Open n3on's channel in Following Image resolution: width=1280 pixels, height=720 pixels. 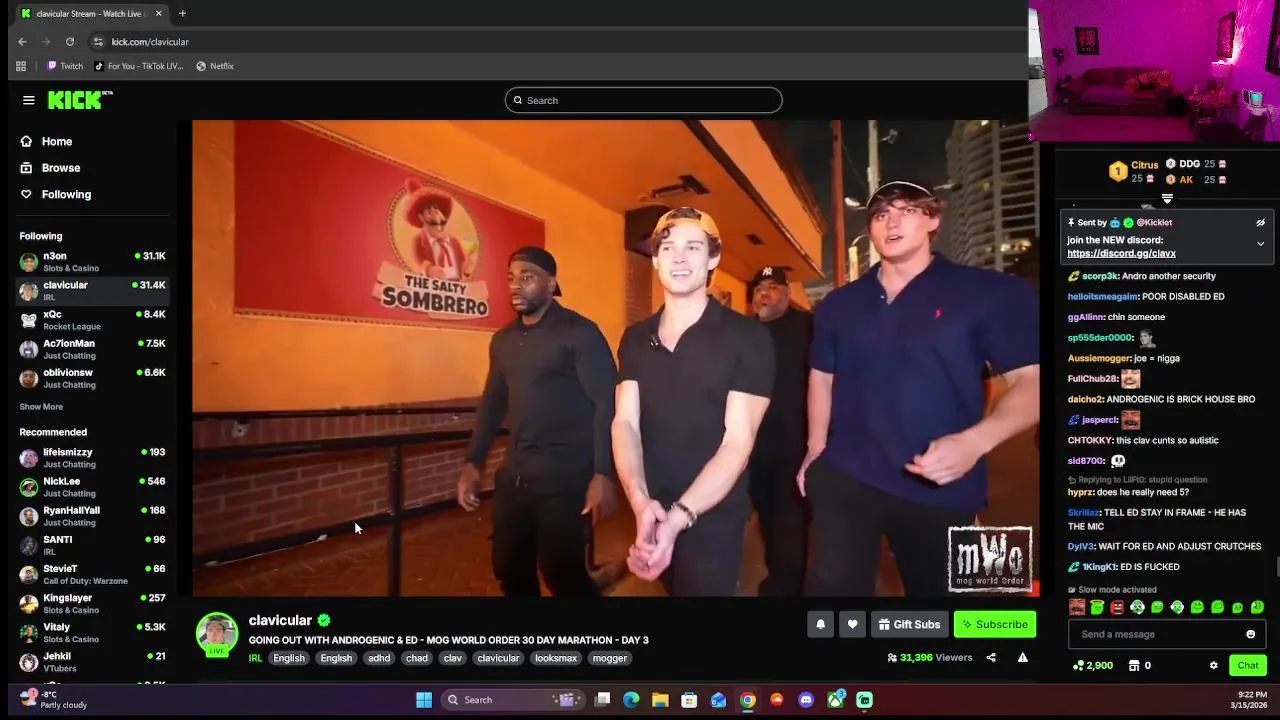click(x=93, y=262)
